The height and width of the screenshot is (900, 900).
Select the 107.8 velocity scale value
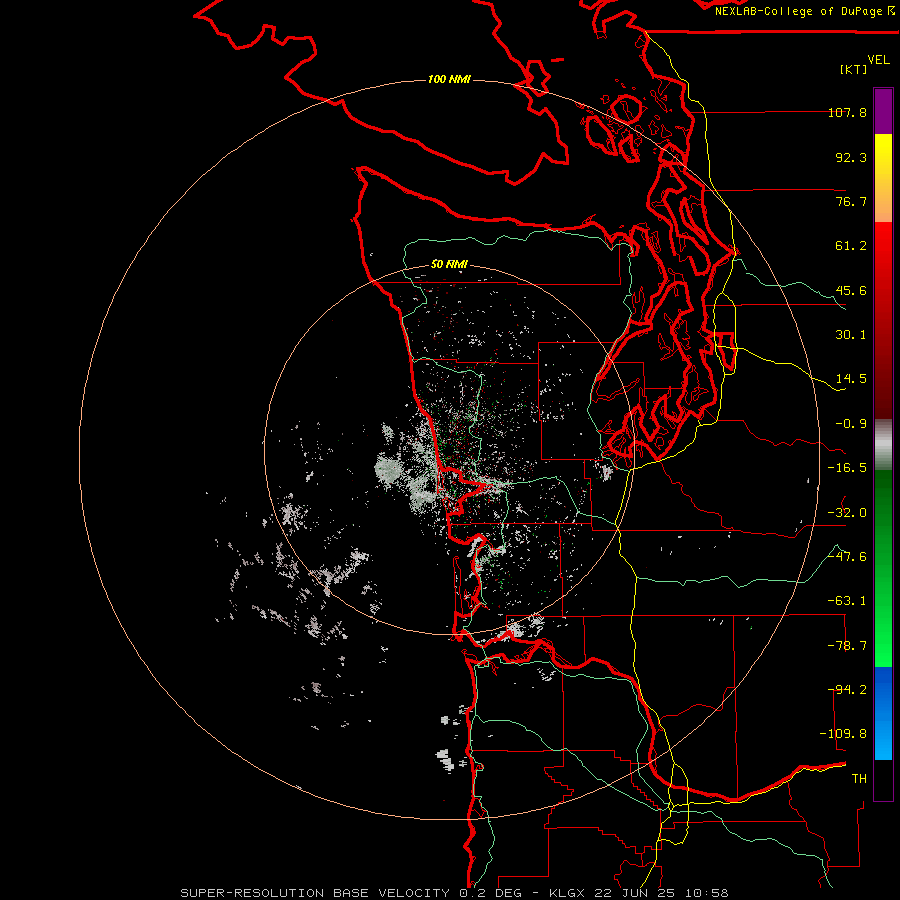coord(847,112)
